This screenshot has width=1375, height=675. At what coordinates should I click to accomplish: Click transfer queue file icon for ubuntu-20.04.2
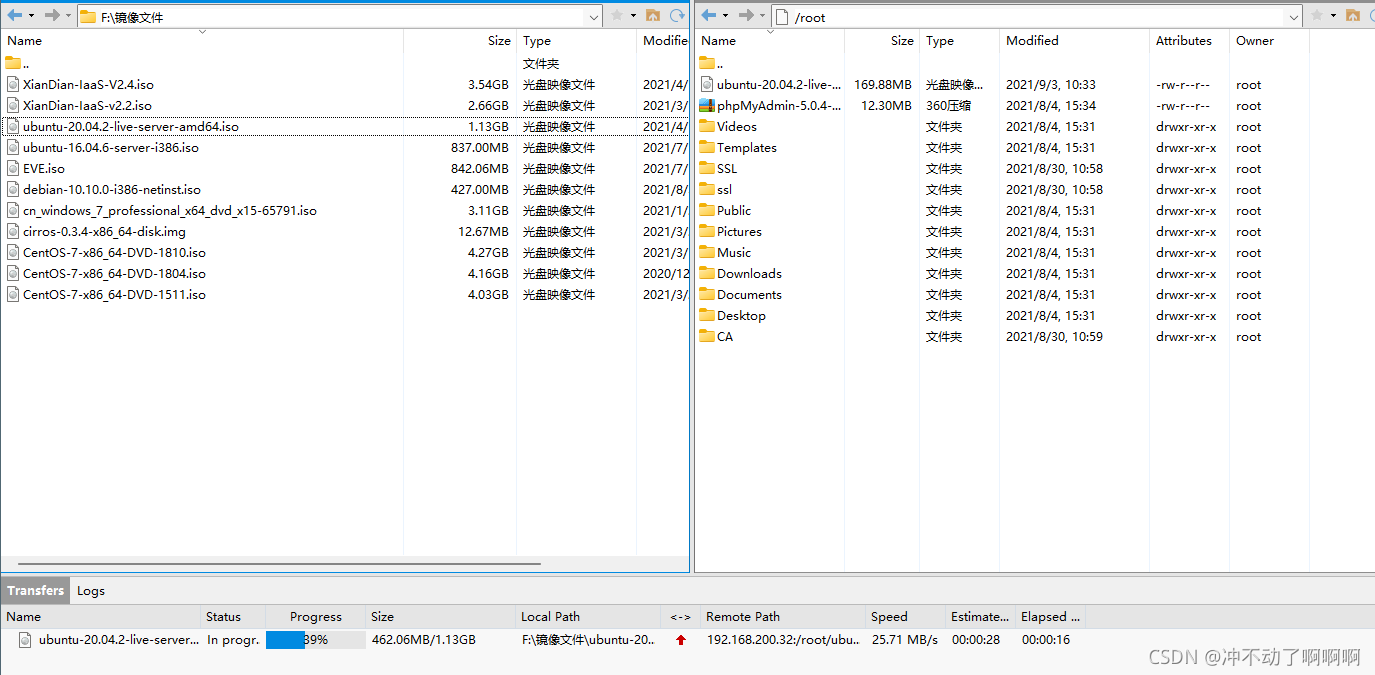click(x=26, y=640)
